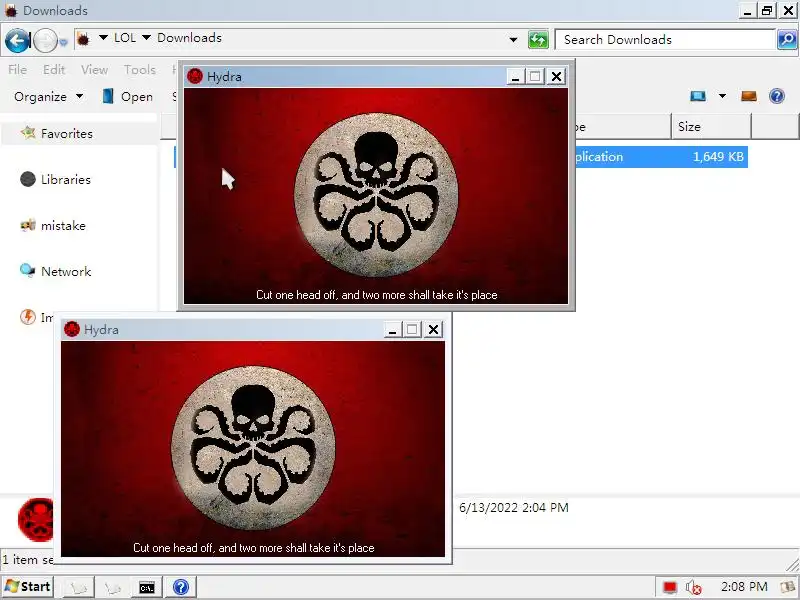Click the red flag tray icon
This screenshot has width=800, height=600.
(669, 587)
